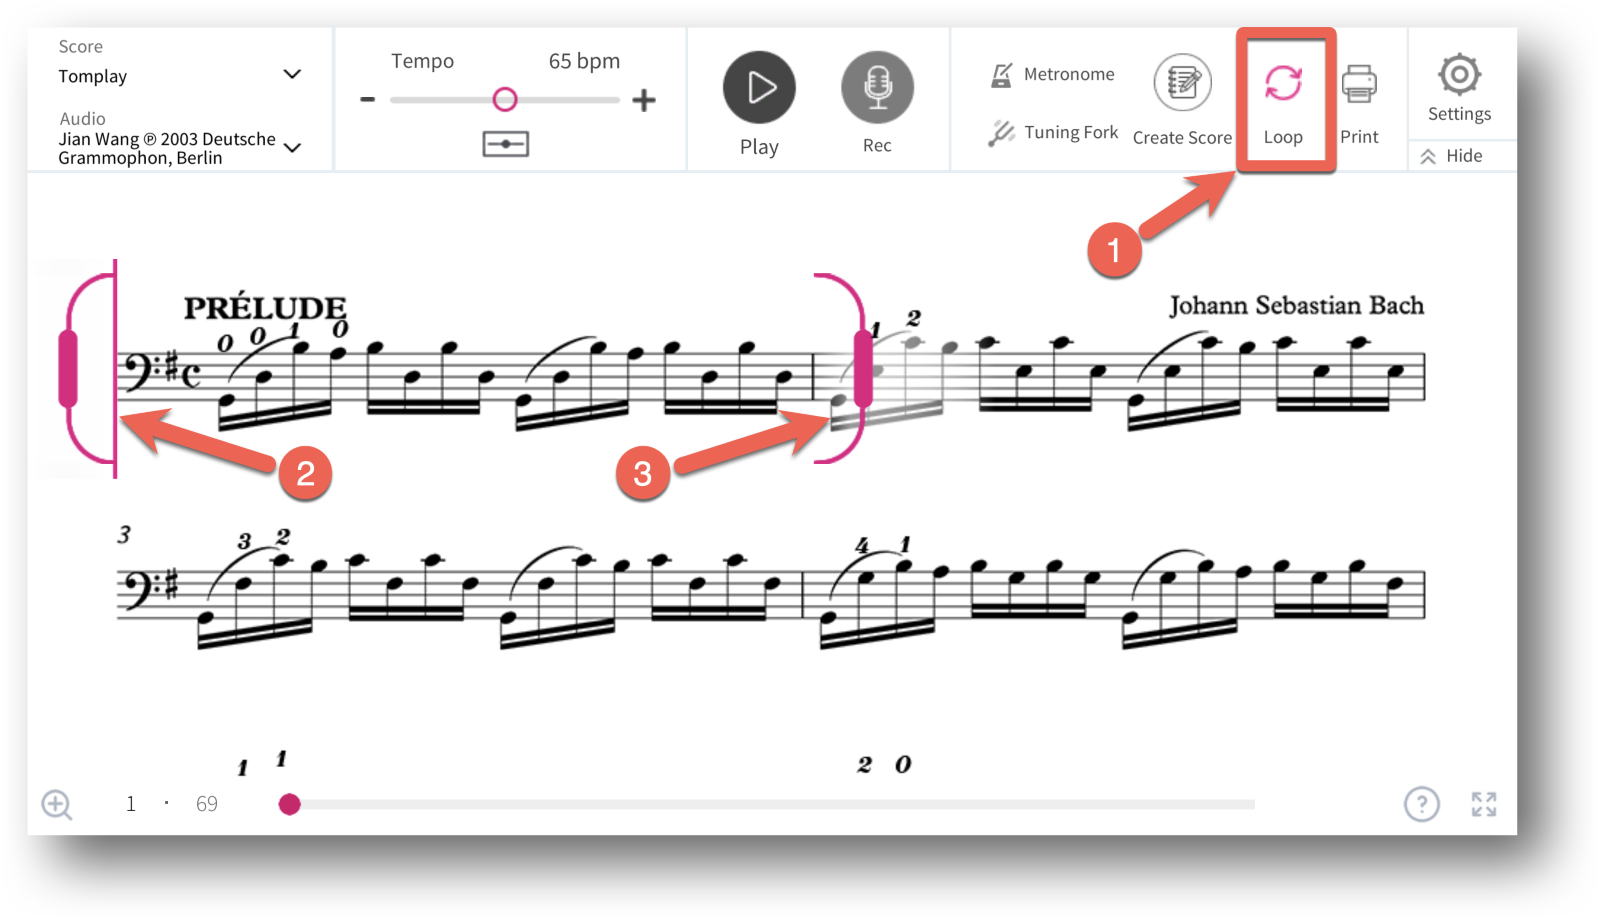Reset tempo using the icon below slider
Viewport: 1600px width, 918px height.
pos(506,144)
